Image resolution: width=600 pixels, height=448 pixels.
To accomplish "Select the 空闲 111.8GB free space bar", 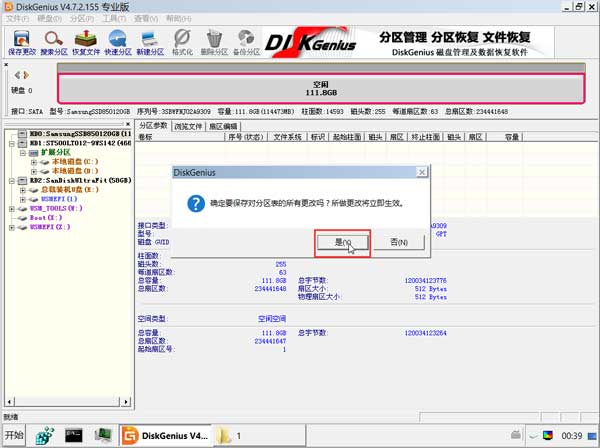I will click(x=321, y=88).
